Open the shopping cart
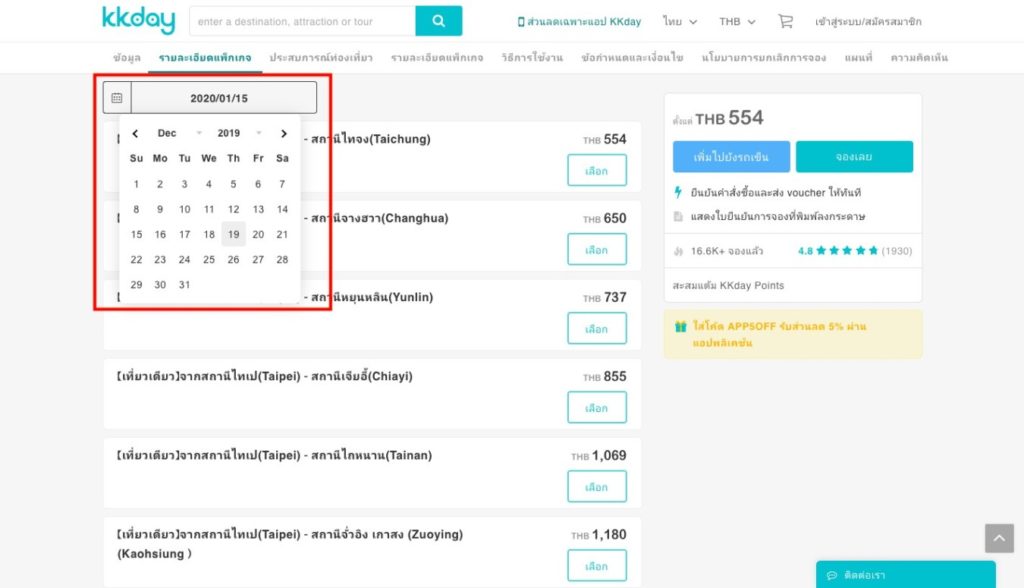The height and width of the screenshot is (588, 1024). point(785,21)
